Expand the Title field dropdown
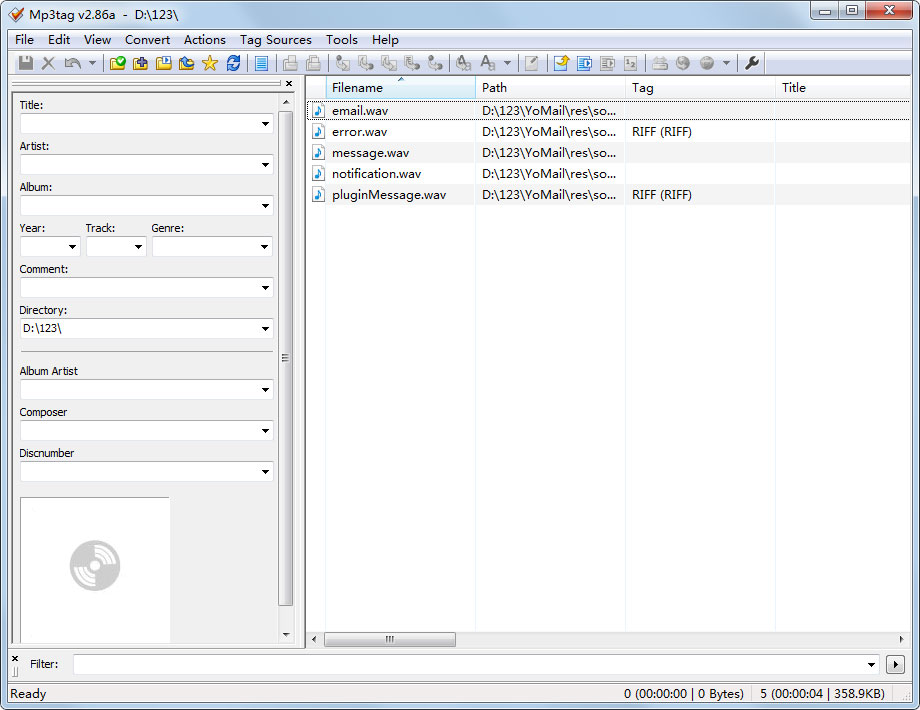Screen dimensions: 920x710 click(265, 124)
